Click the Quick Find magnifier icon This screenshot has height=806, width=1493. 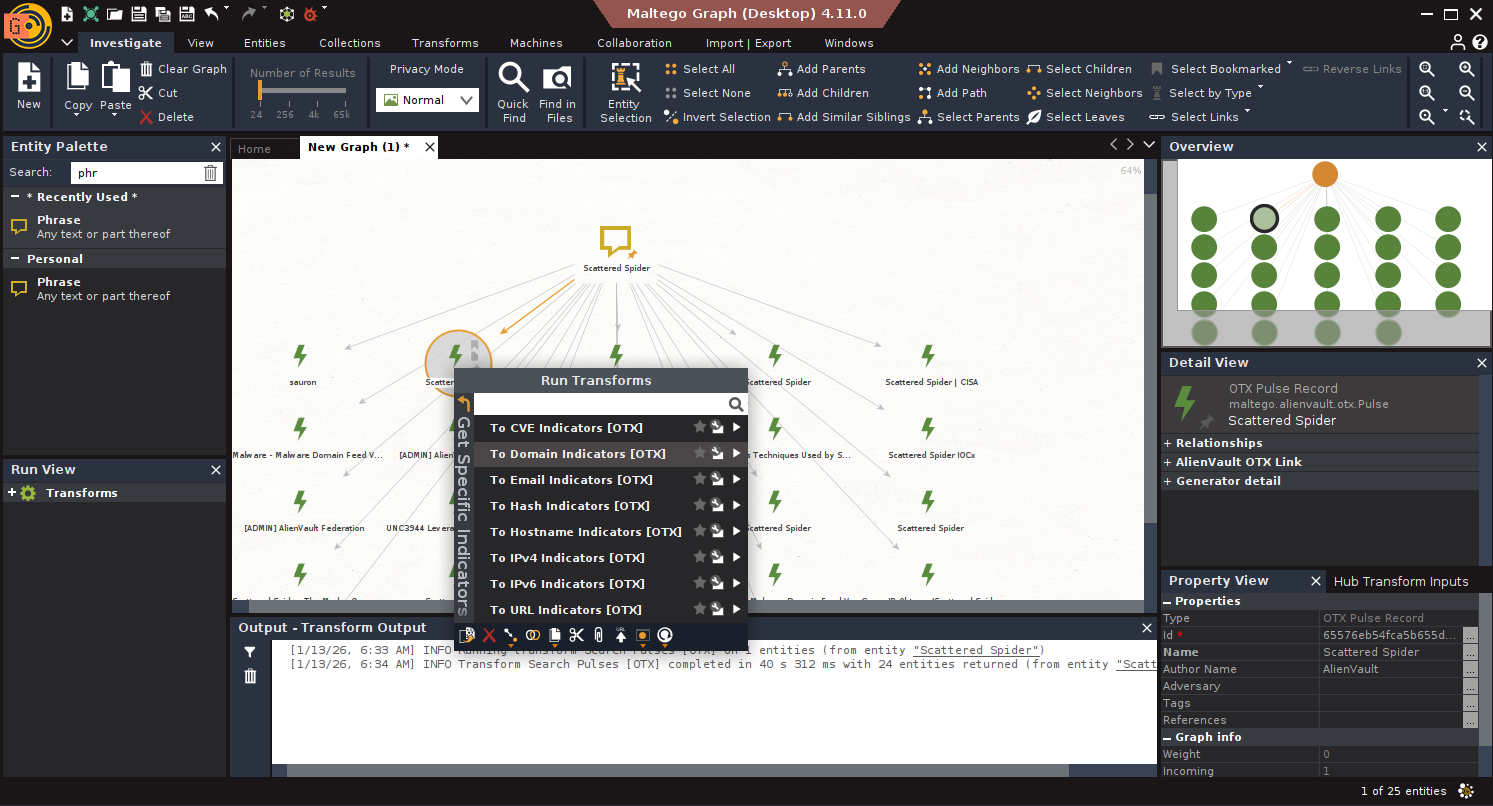[513, 79]
